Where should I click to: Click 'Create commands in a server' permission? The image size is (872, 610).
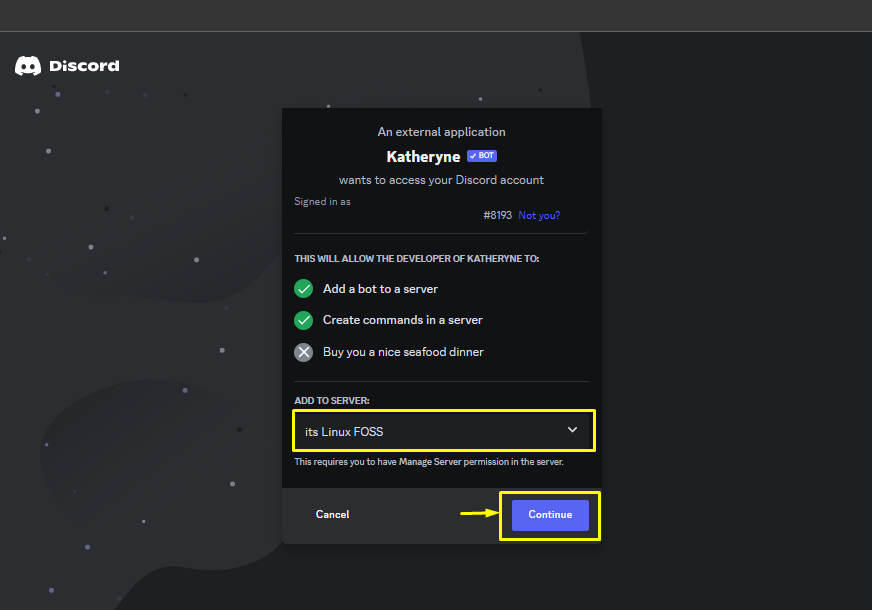403,320
